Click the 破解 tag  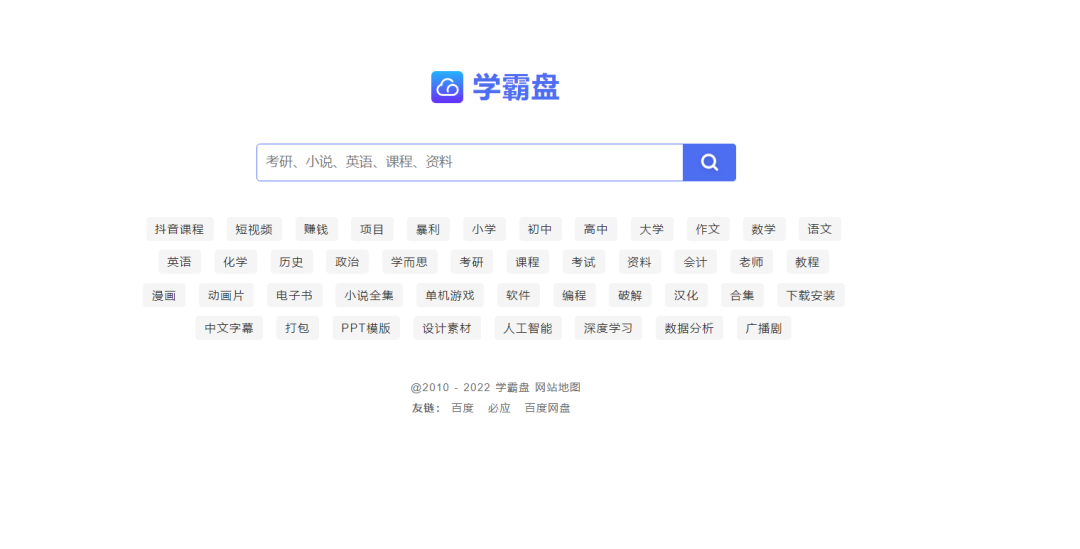tap(630, 296)
